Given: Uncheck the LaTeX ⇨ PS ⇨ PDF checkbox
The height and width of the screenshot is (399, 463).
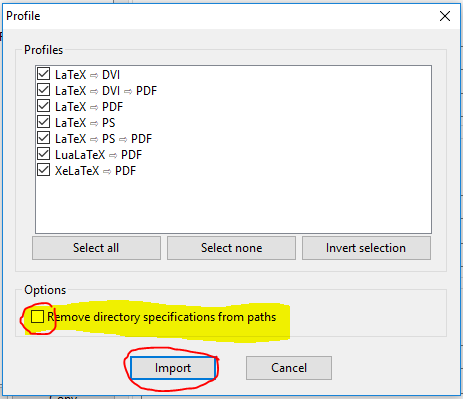Looking at the screenshot, I should click(44, 138).
